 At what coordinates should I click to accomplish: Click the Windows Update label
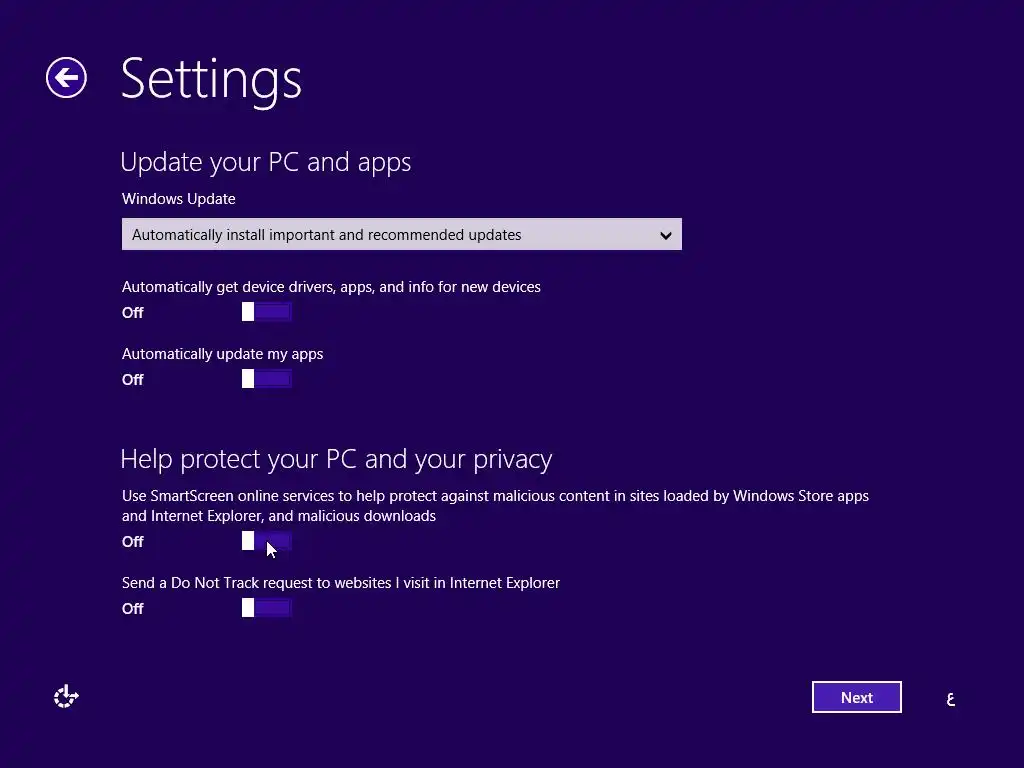[178, 199]
